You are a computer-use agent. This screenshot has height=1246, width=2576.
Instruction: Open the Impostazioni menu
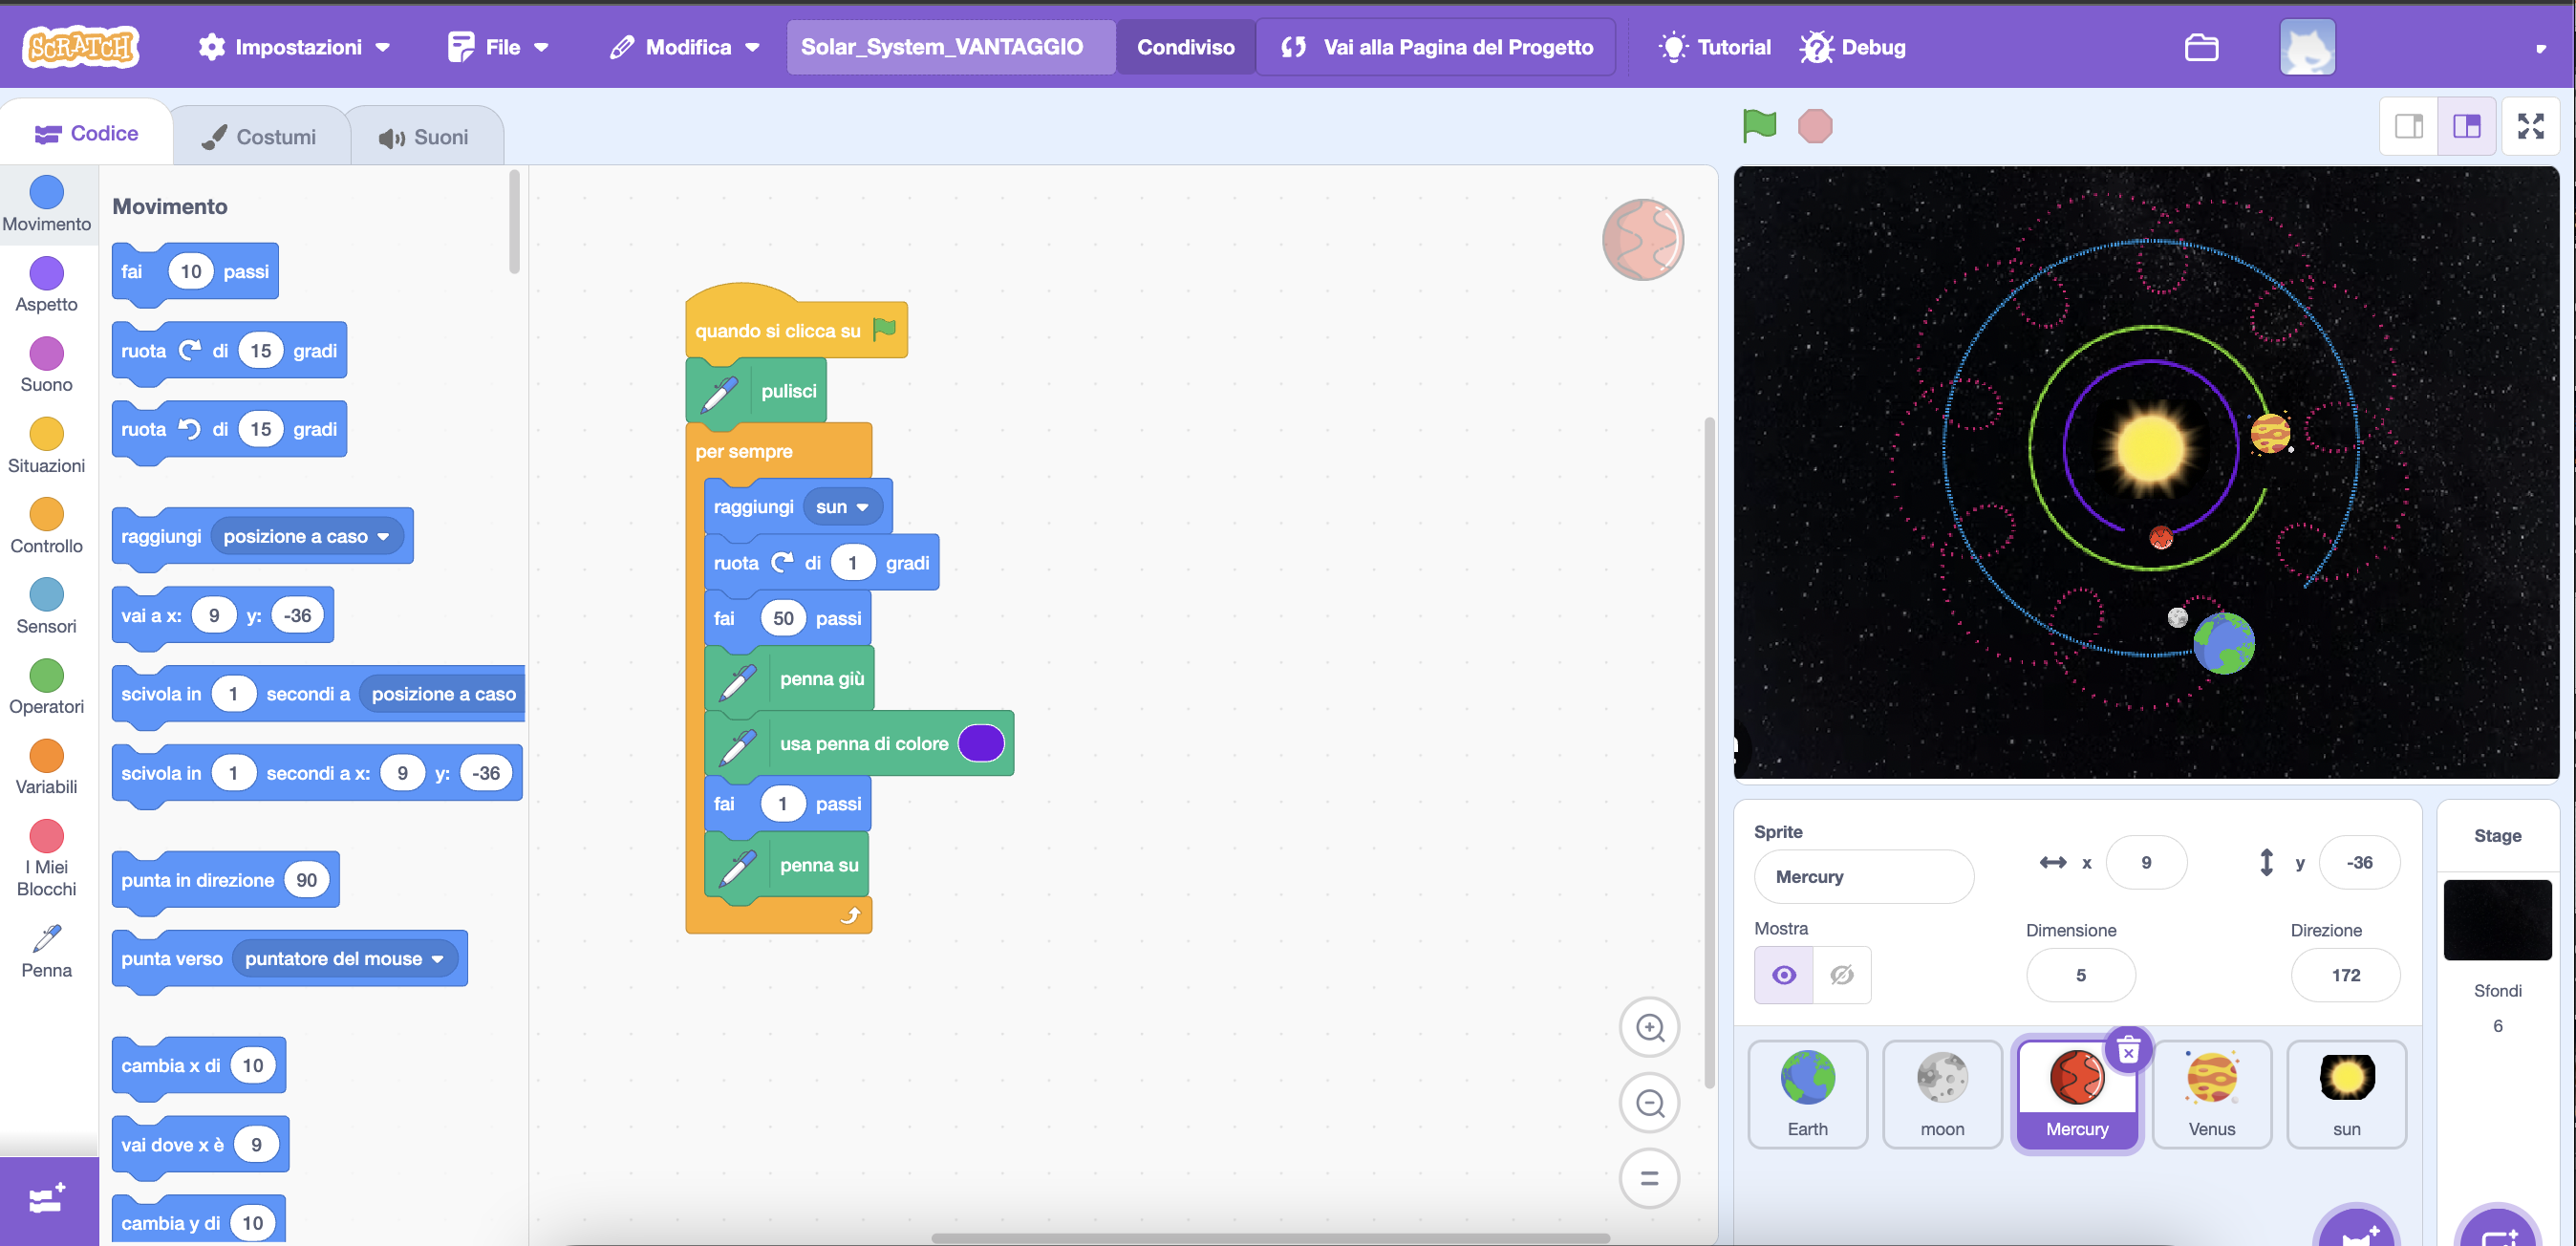(x=294, y=47)
